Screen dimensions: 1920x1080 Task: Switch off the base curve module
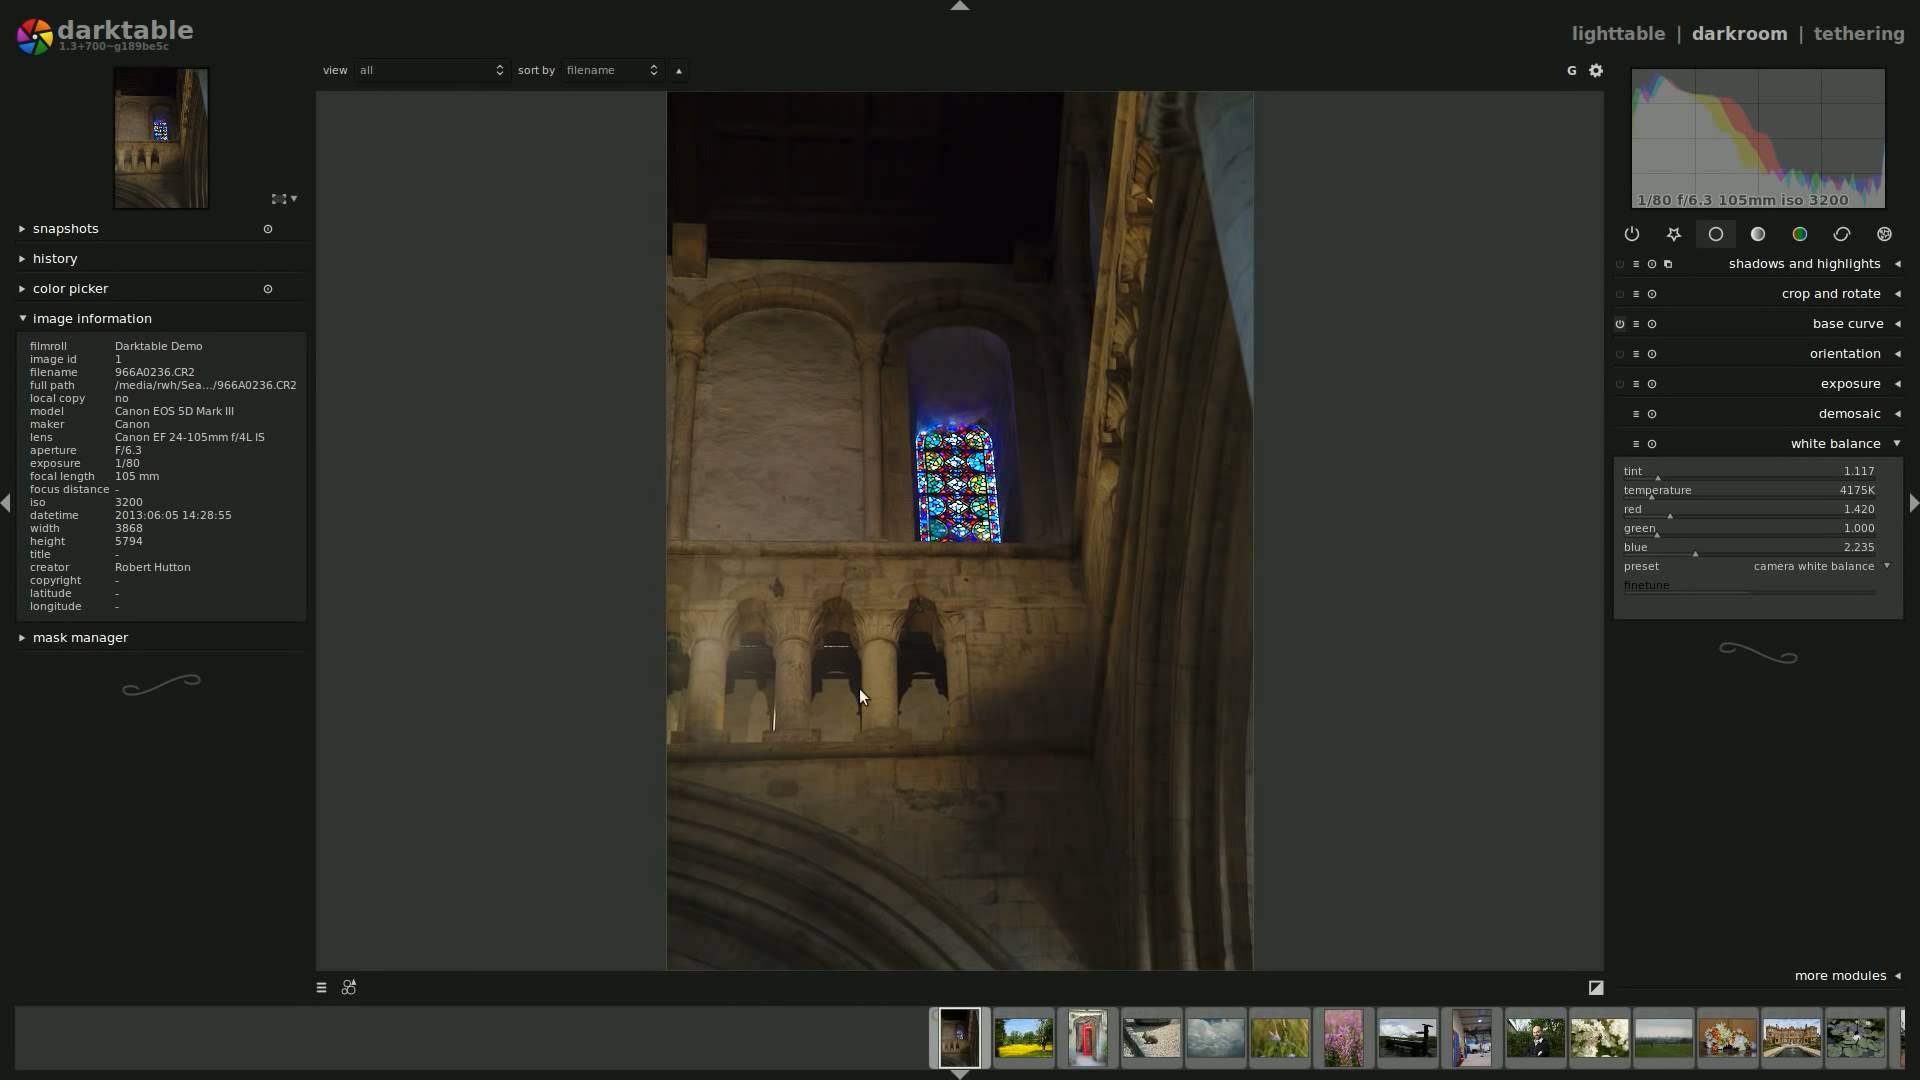tap(1619, 324)
